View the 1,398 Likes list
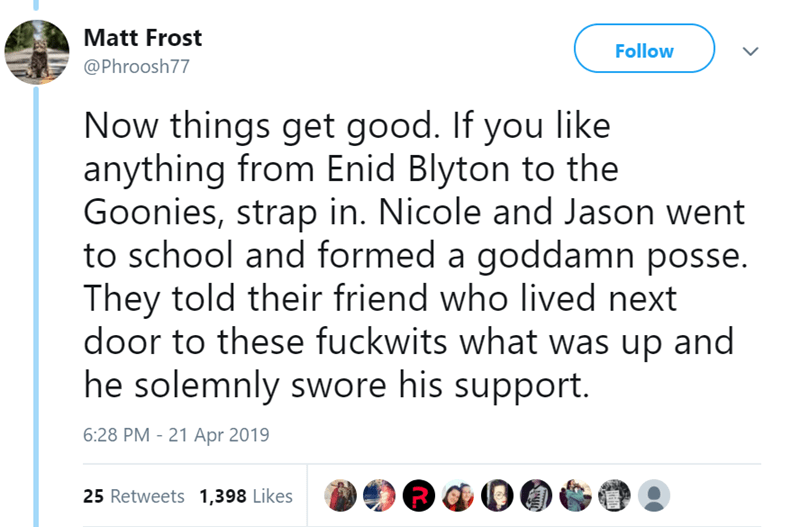Viewport: 800px width, 527px height. (246, 496)
